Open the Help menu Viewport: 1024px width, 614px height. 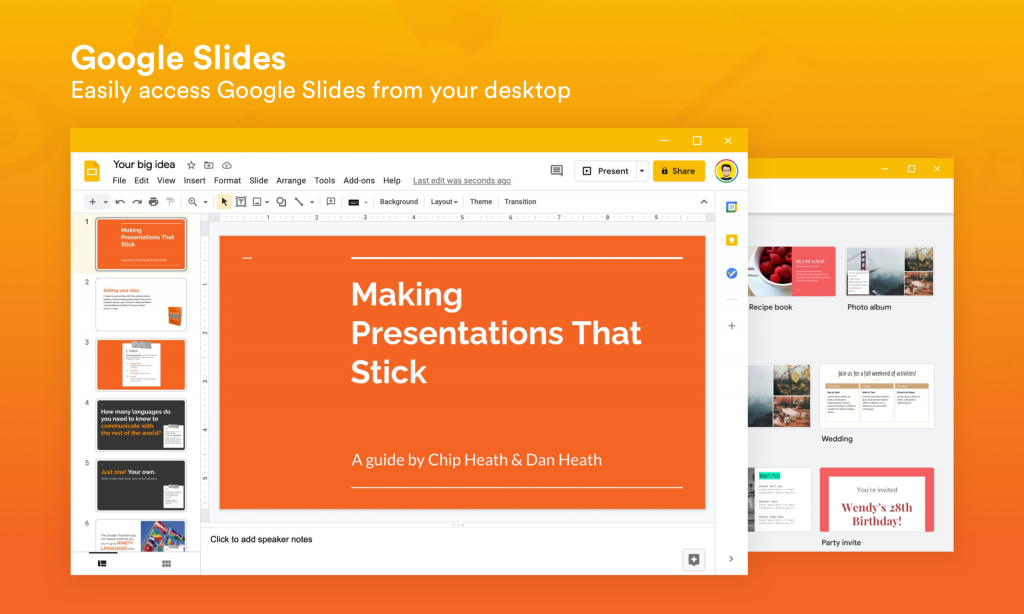click(392, 180)
